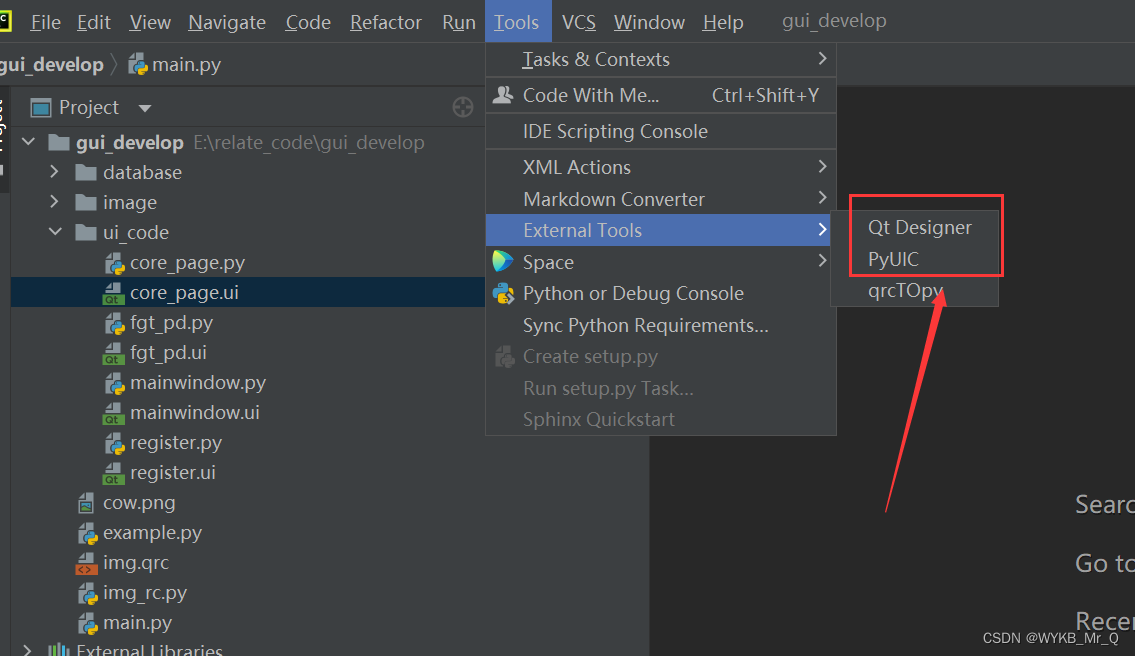Viewport: 1135px width, 656px height.
Task: Choose Sync Python Requirements option
Action: 645,325
